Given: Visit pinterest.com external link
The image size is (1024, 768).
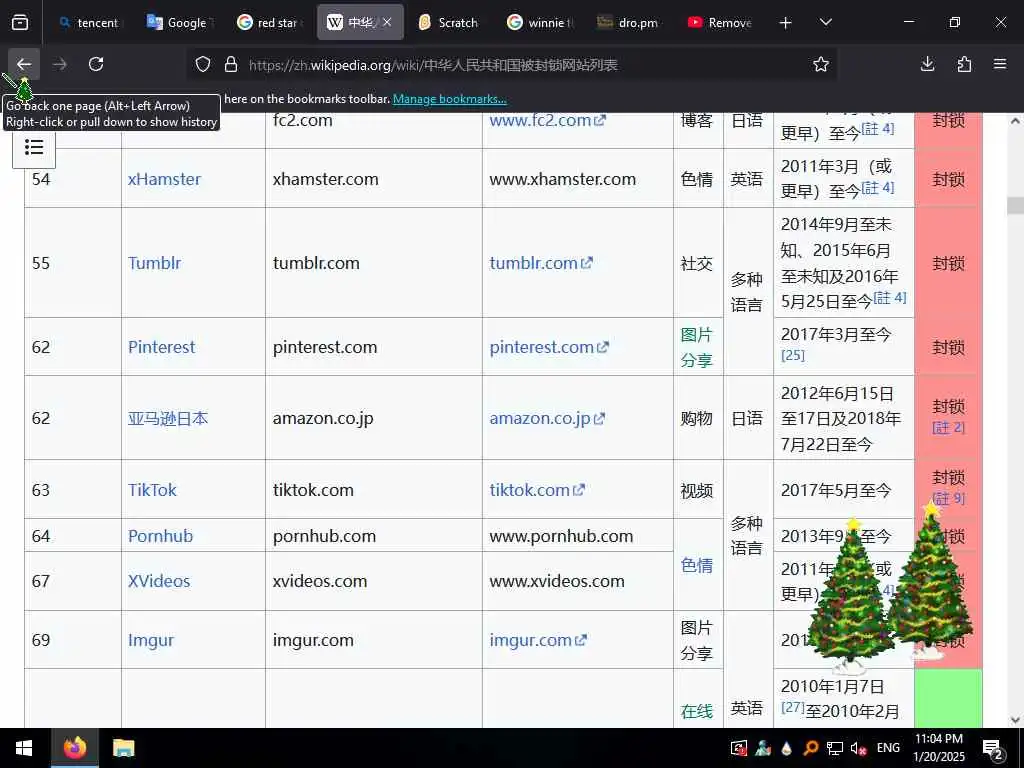Looking at the screenshot, I should click(549, 347).
